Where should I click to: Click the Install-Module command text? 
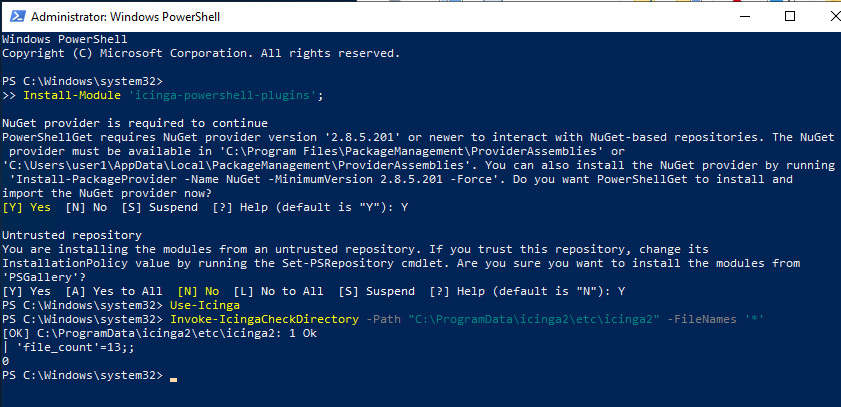tap(72, 95)
